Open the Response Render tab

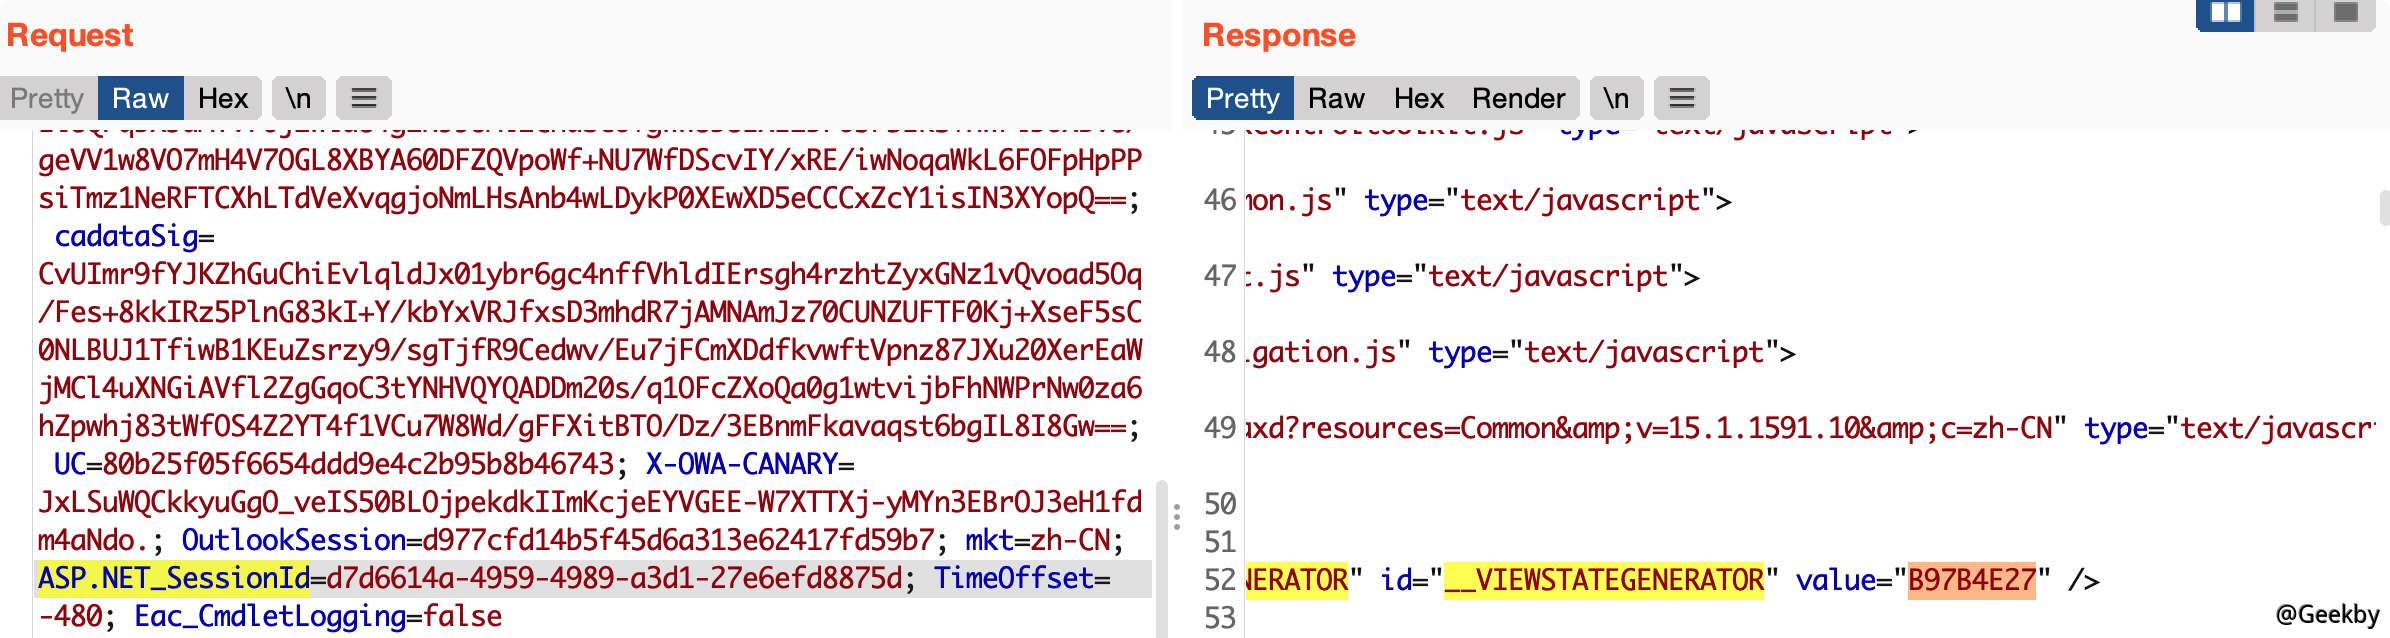1518,98
